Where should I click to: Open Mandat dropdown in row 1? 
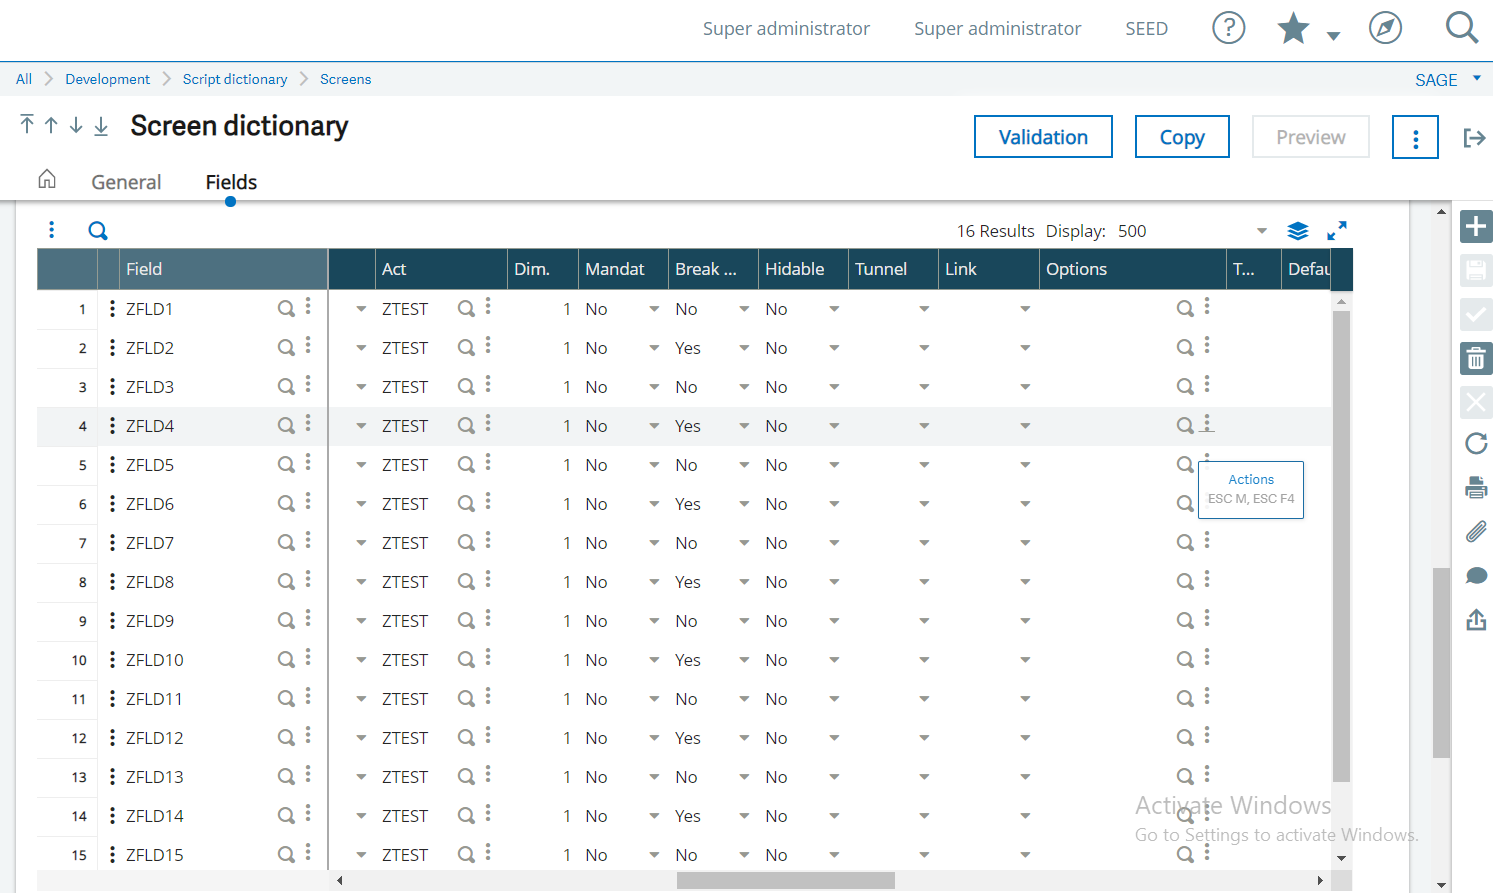coord(654,309)
